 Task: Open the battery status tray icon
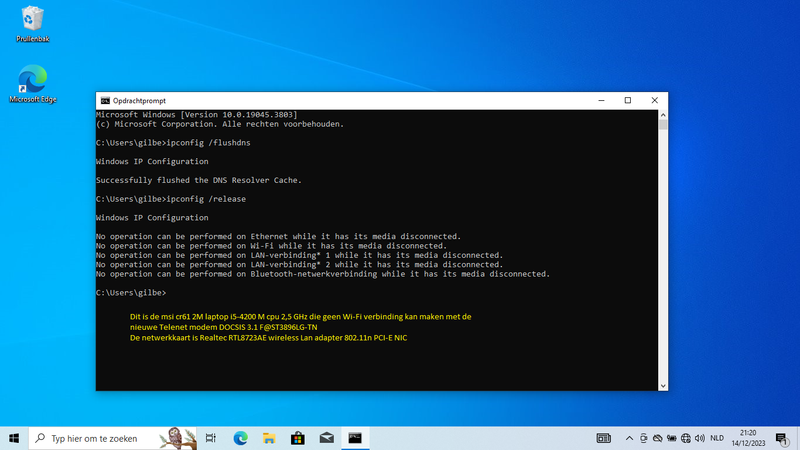click(671, 438)
